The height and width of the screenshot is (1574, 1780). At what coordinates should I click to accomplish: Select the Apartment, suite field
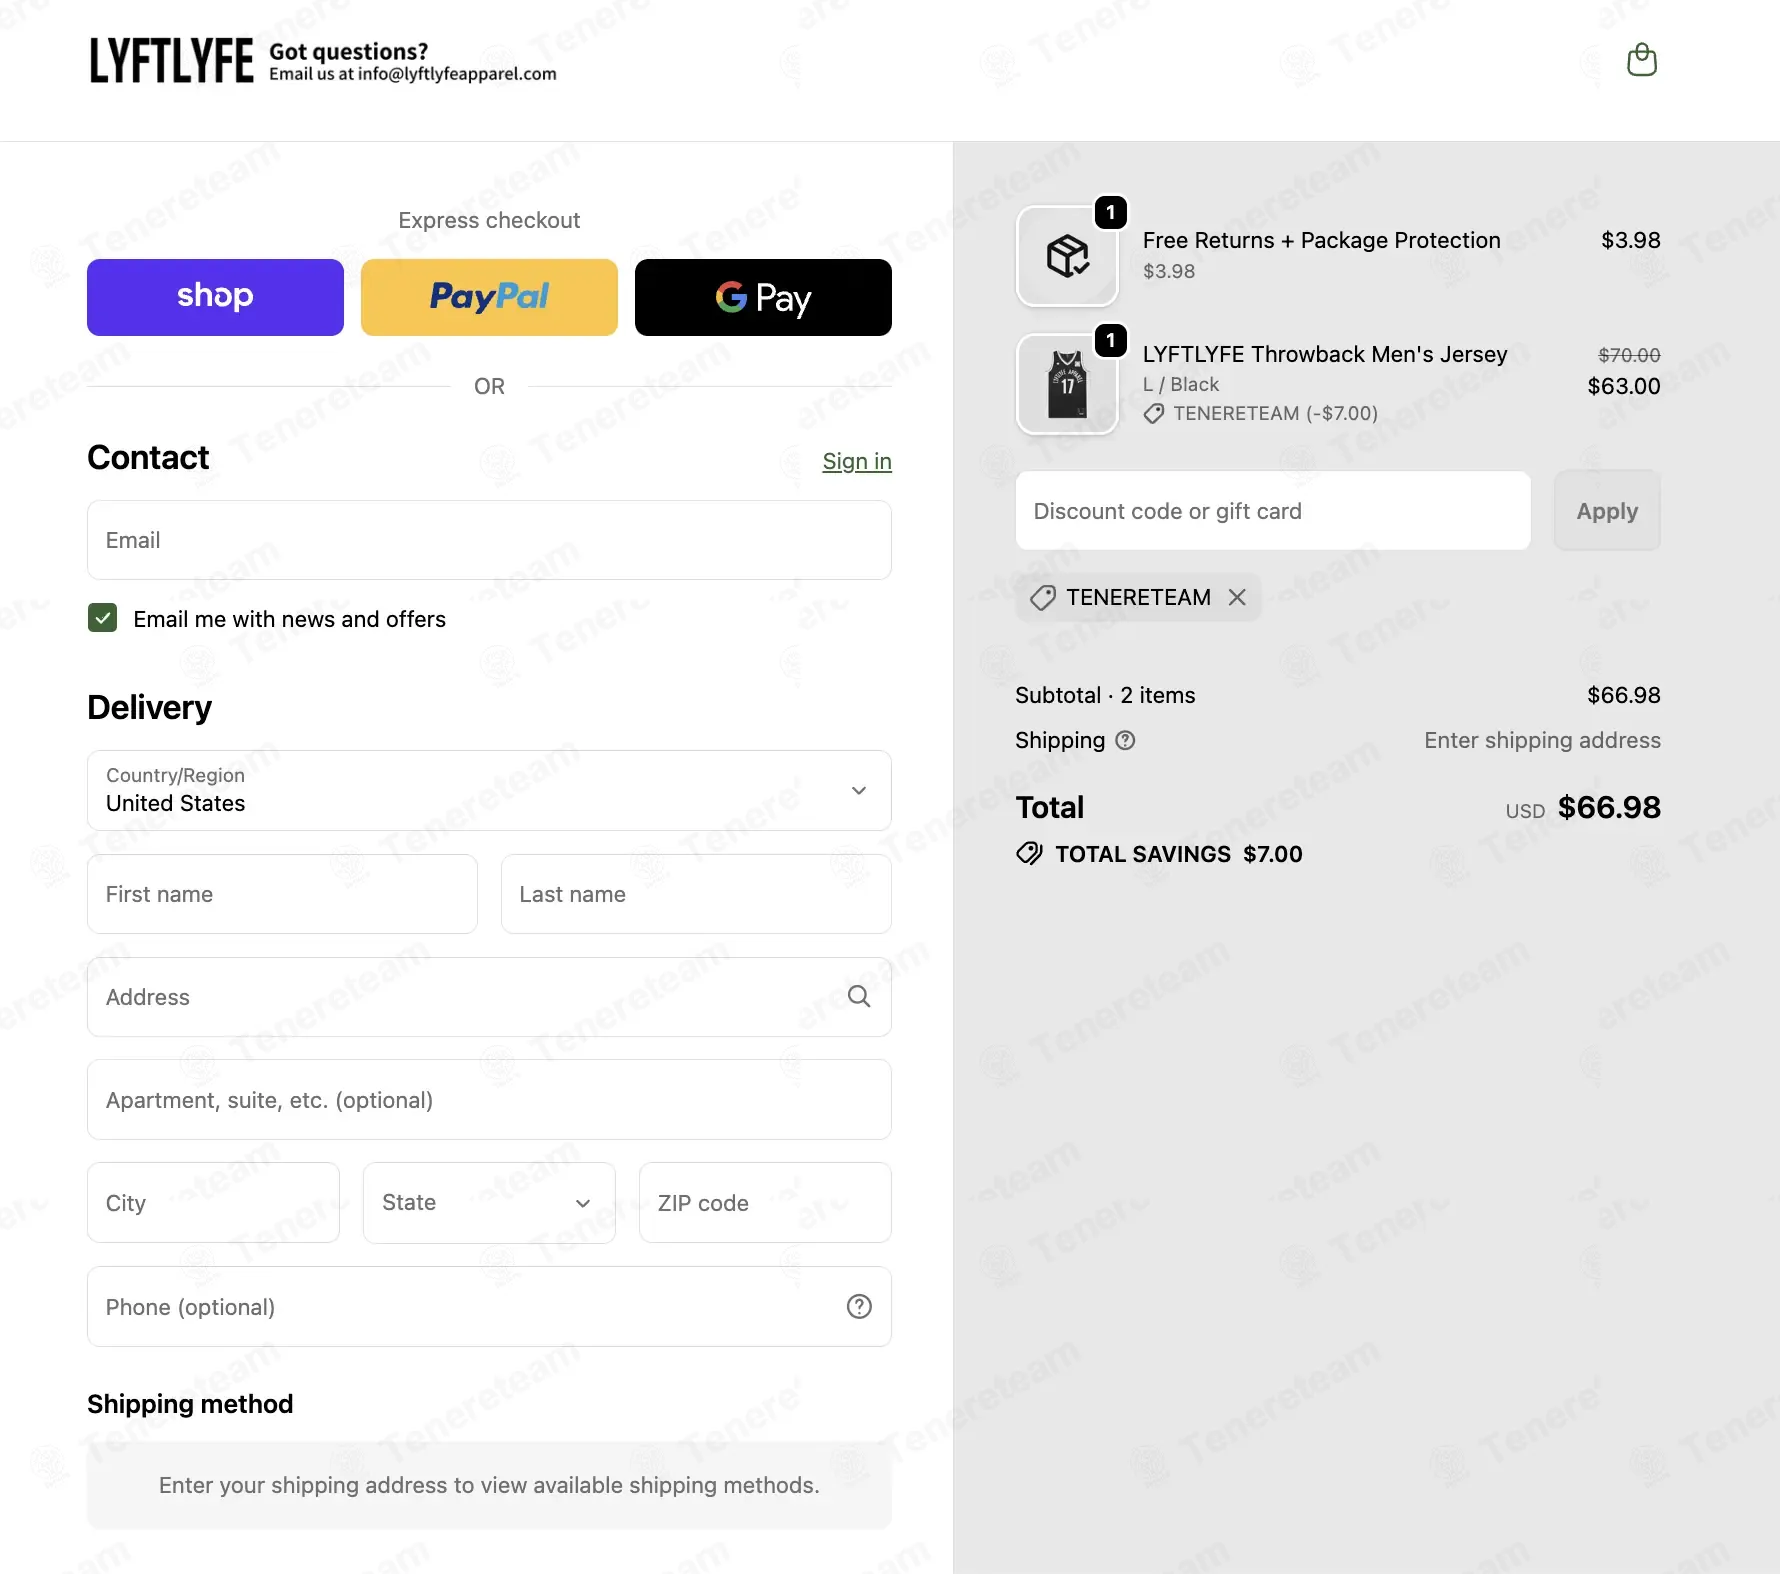pyautogui.click(x=489, y=1100)
